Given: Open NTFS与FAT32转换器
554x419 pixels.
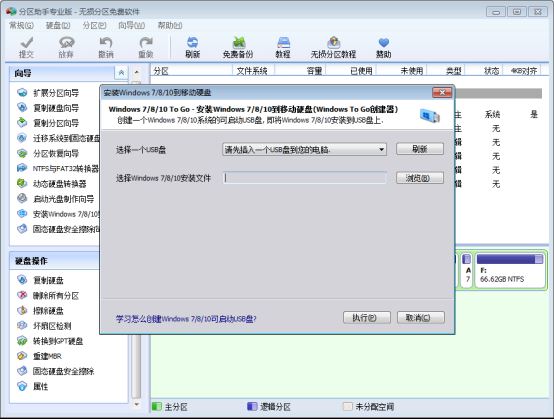Looking at the screenshot, I should (x=66, y=169).
